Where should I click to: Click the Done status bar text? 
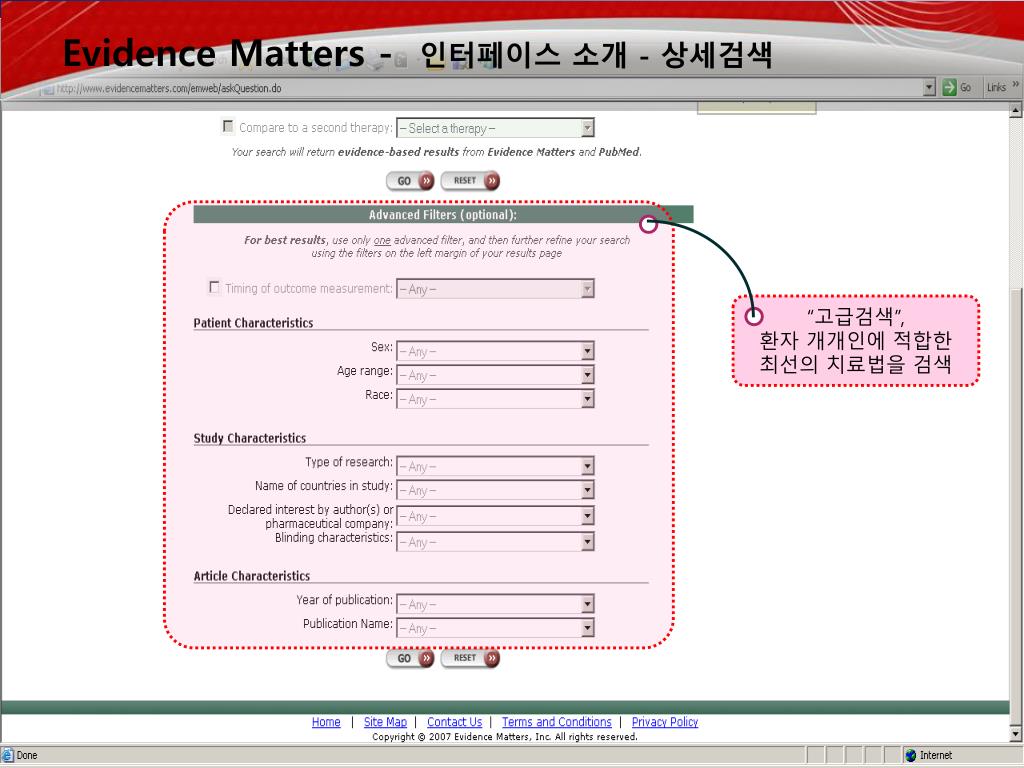pyautogui.click(x=27, y=755)
